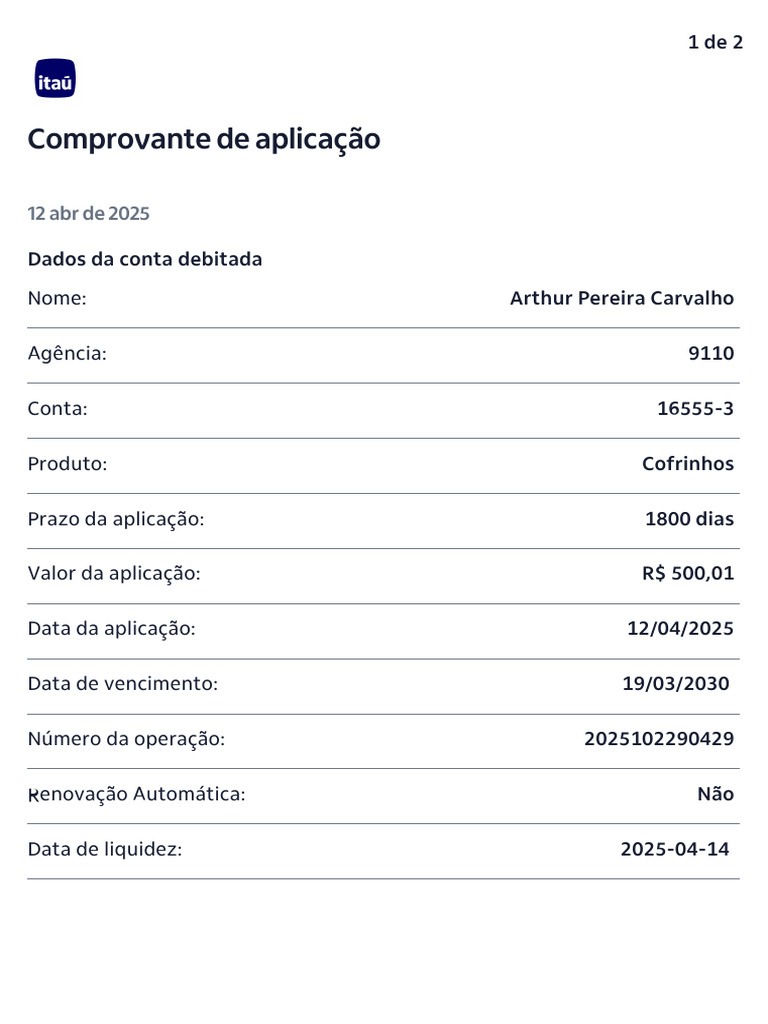The image size is (768, 1024).
Task: Click the Agência number 9110
Action: [x=711, y=353]
